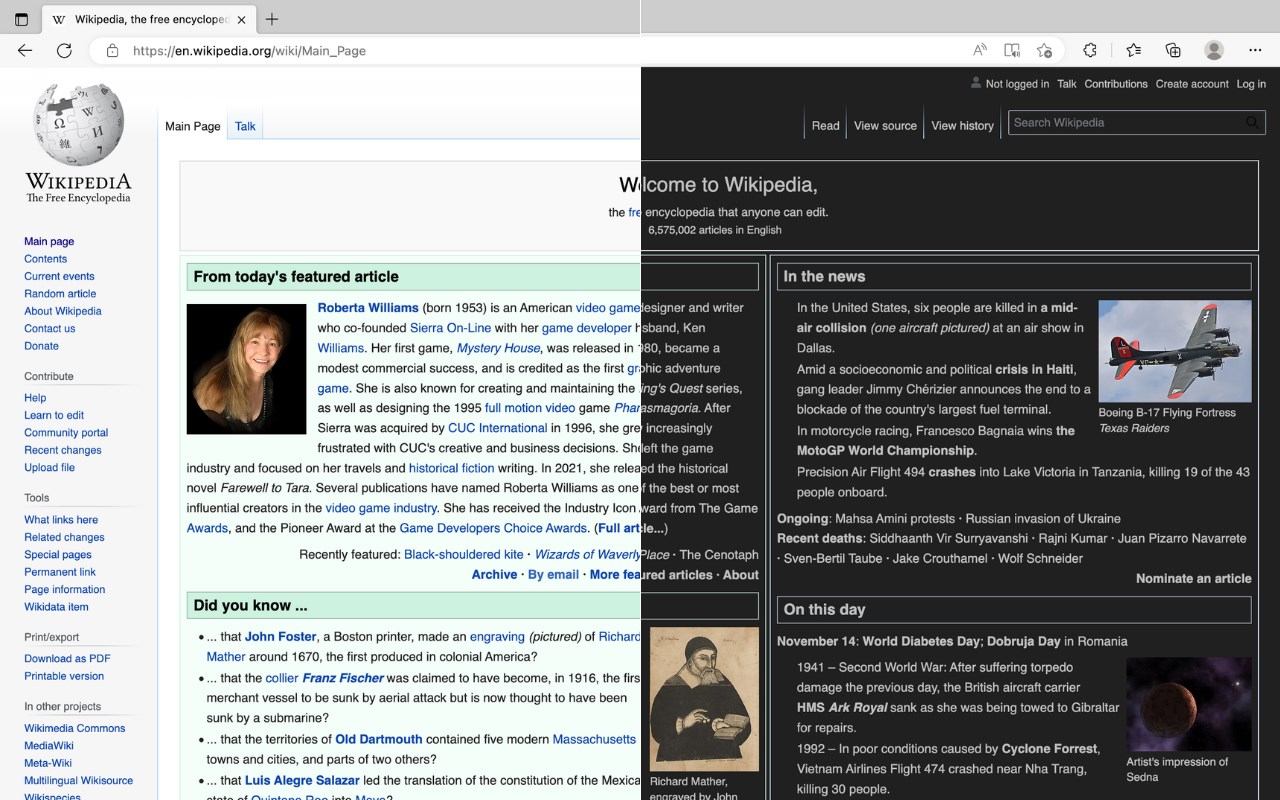The height and width of the screenshot is (800, 1280).
Task: Open the browser profile avatar
Action: pyautogui.click(x=1214, y=50)
